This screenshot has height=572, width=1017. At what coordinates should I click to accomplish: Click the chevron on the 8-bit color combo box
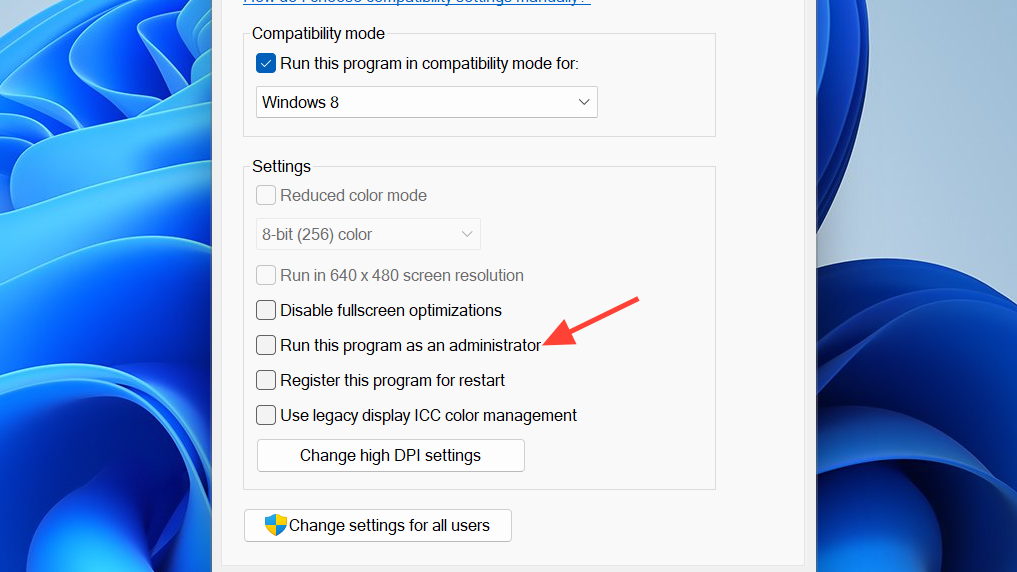pos(467,234)
